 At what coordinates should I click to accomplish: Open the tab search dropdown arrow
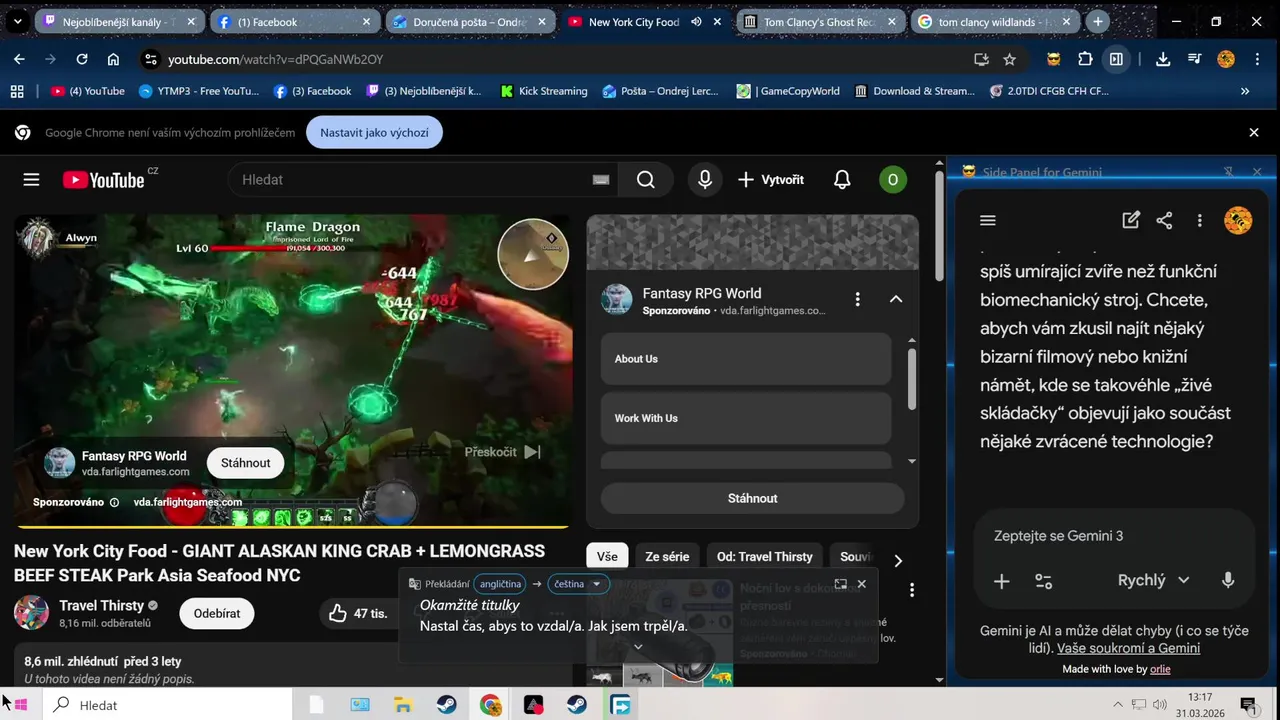pos(18,21)
